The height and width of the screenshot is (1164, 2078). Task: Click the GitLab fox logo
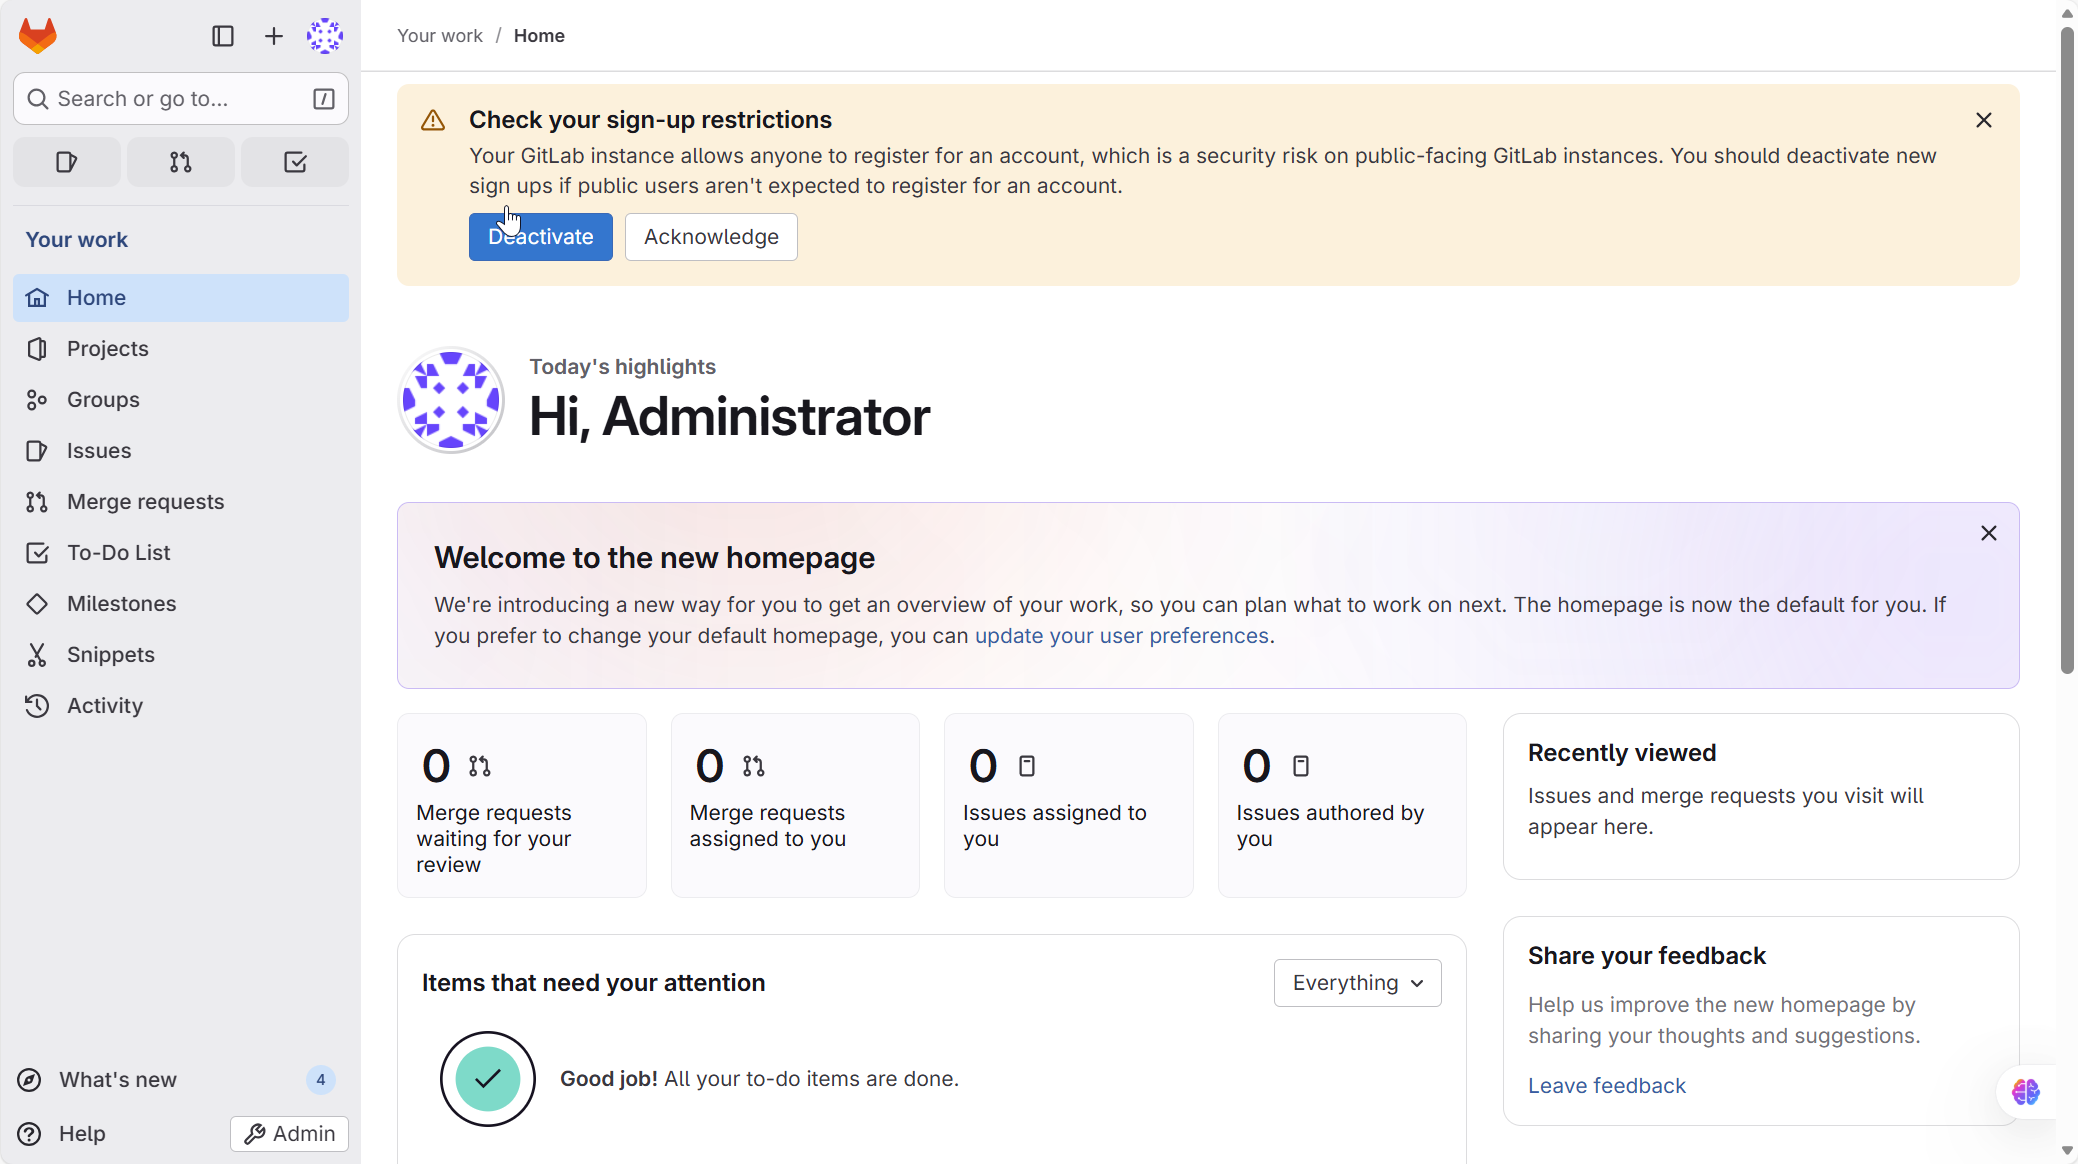tap(38, 36)
